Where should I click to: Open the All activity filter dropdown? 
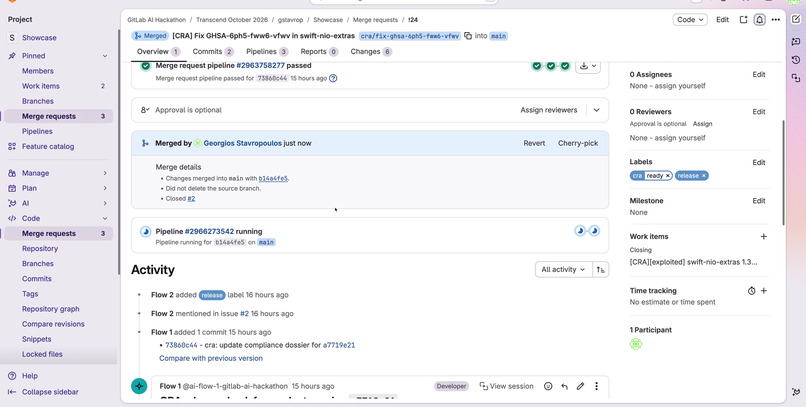click(563, 269)
